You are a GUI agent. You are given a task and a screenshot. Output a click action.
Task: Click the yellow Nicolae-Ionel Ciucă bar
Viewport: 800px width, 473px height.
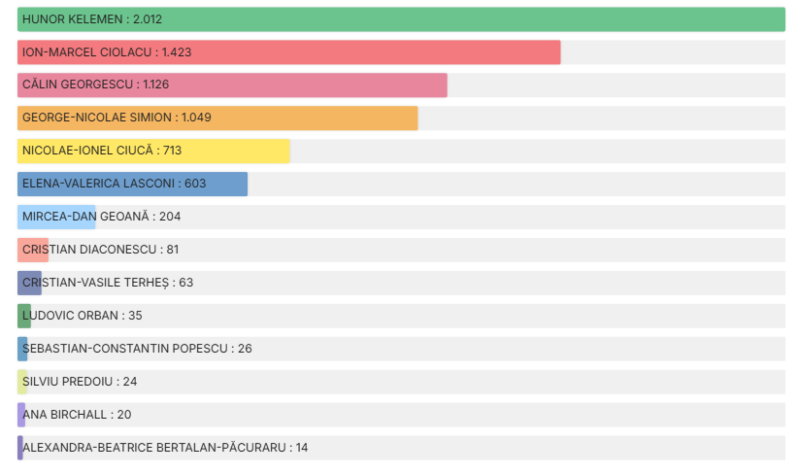click(153, 151)
